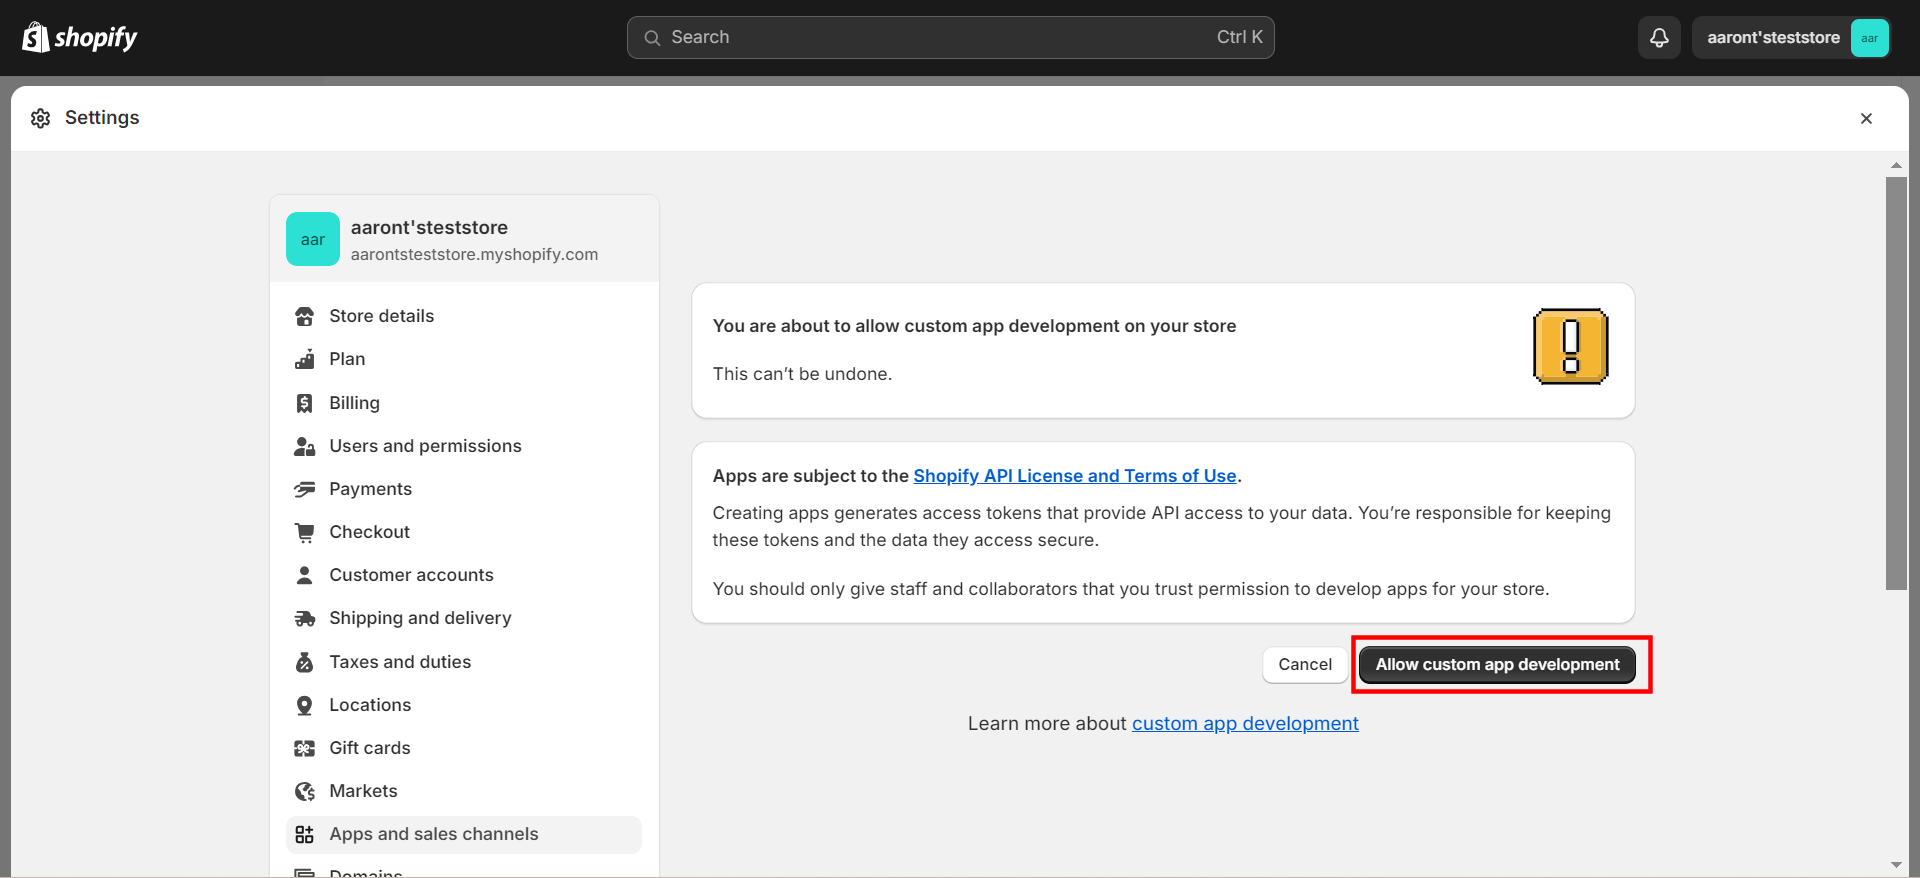
Task: Click the Store details icon
Action: coord(305,316)
